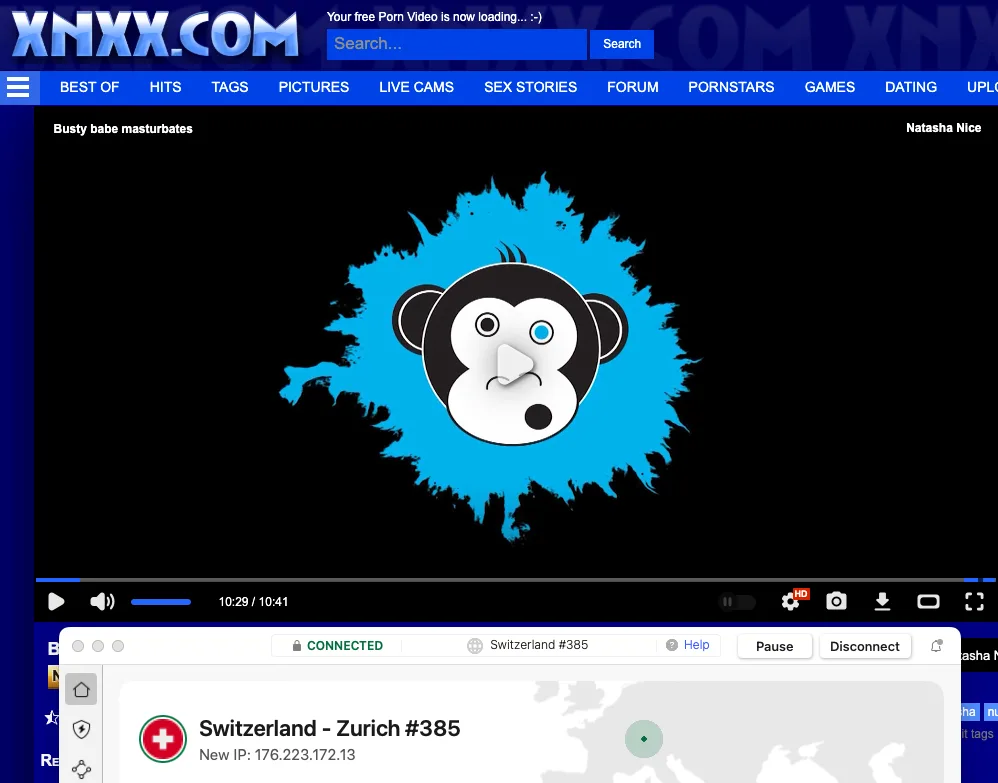Click the globe icon beside Switzerland #385
Viewport: 998px width, 783px height.
click(475, 645)
